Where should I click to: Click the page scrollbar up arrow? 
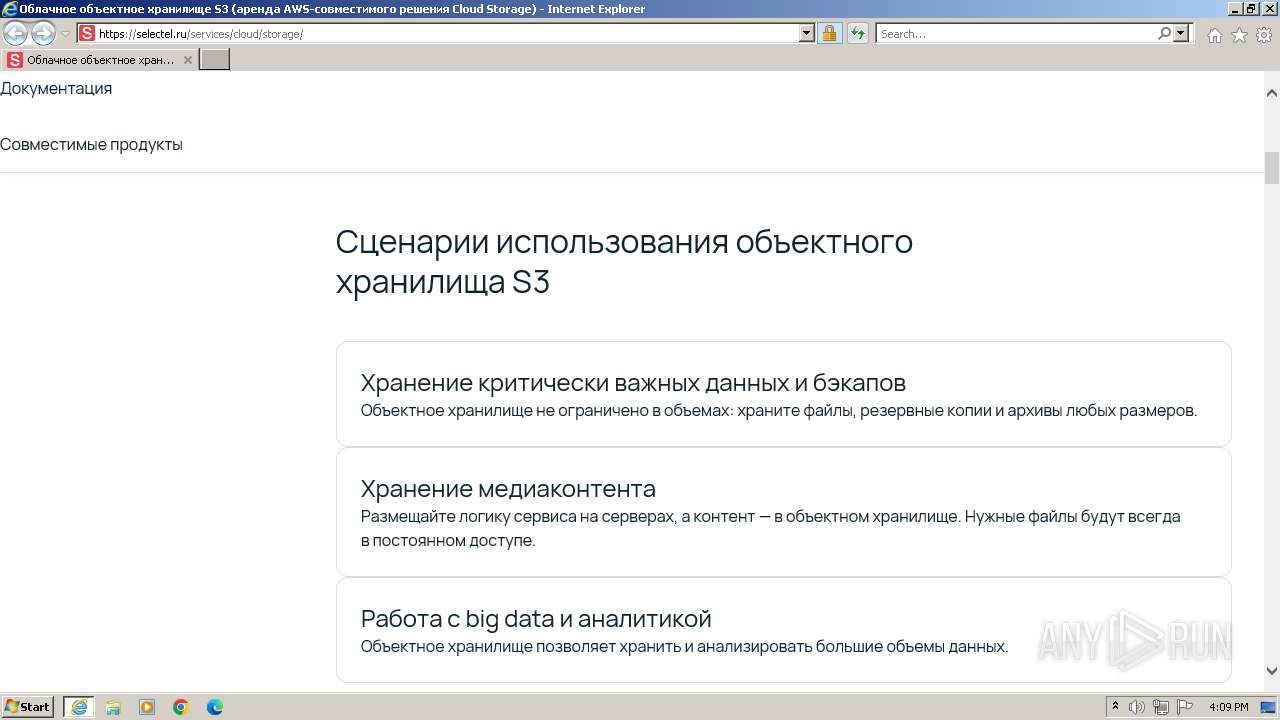coord(1272,93)
